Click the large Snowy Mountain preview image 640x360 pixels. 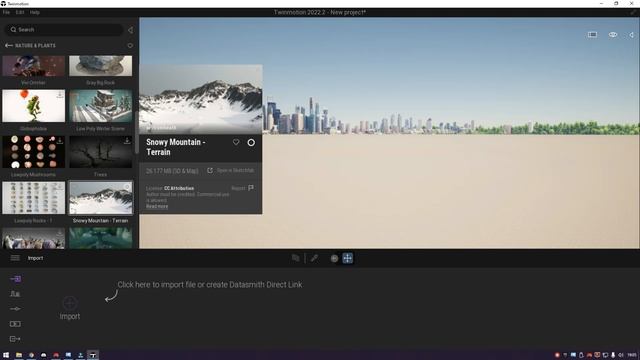point(201,99)
